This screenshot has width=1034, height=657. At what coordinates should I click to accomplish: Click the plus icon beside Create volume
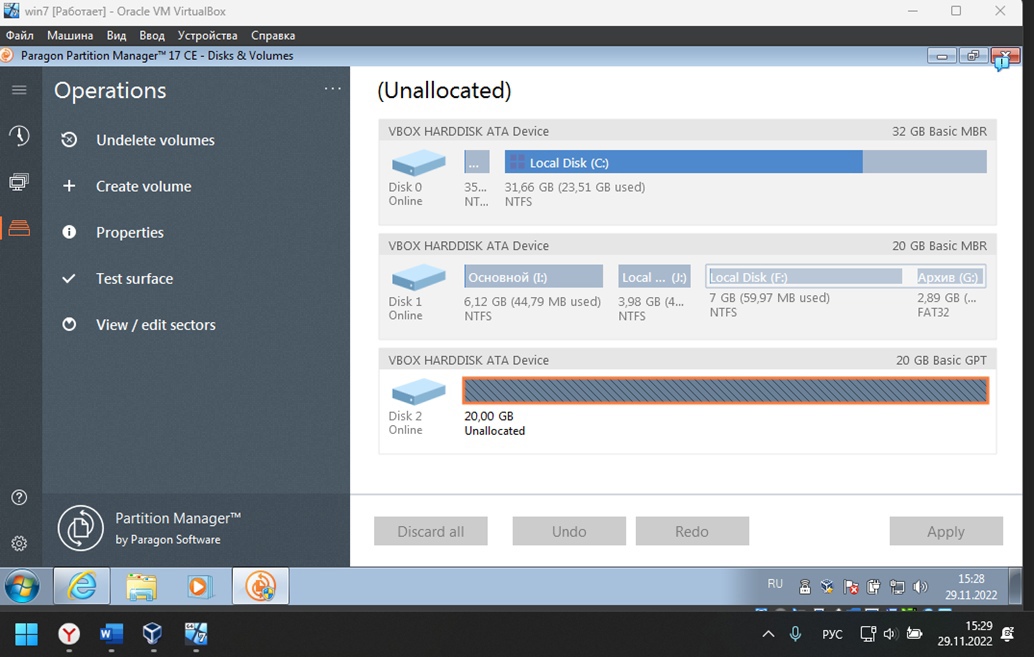[x=69, y=186]
